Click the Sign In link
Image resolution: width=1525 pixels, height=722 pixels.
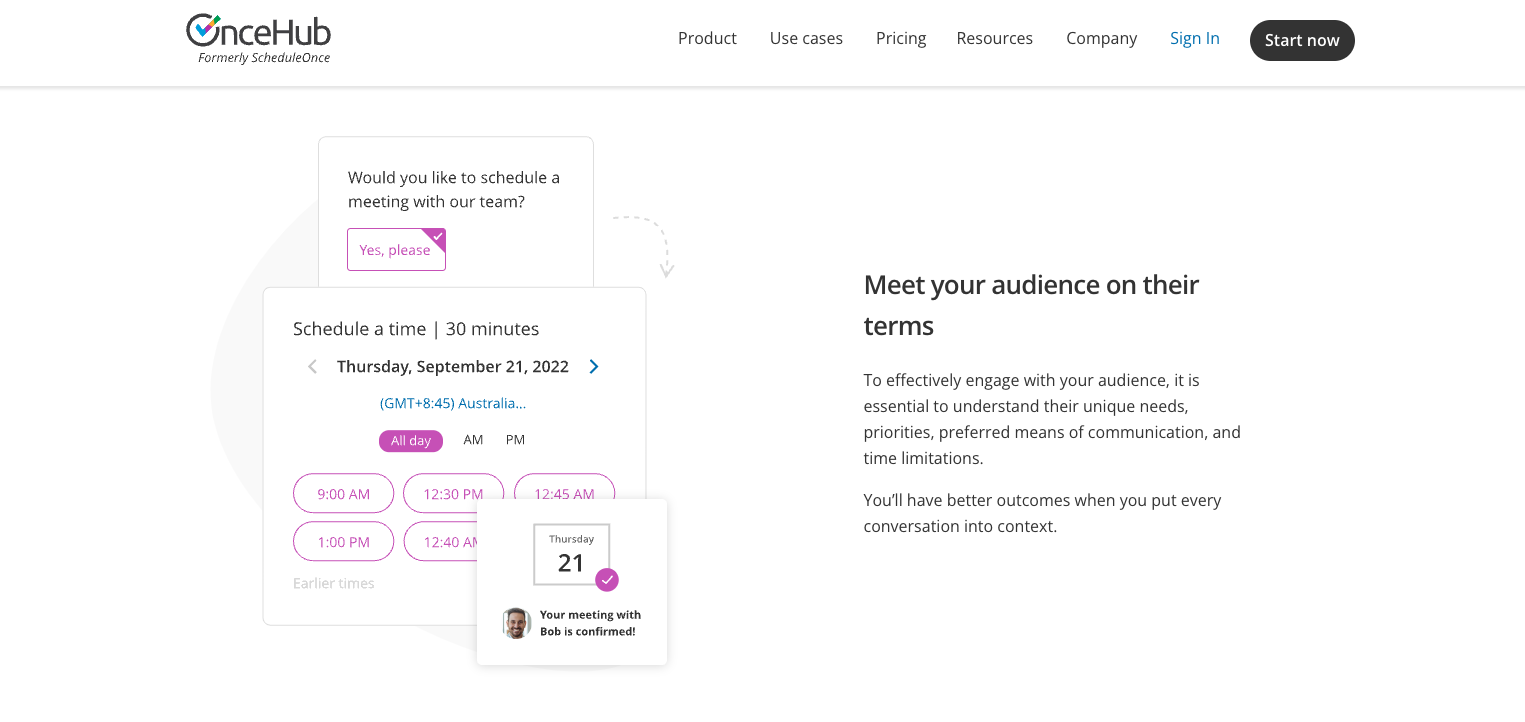pos(1195,39)
